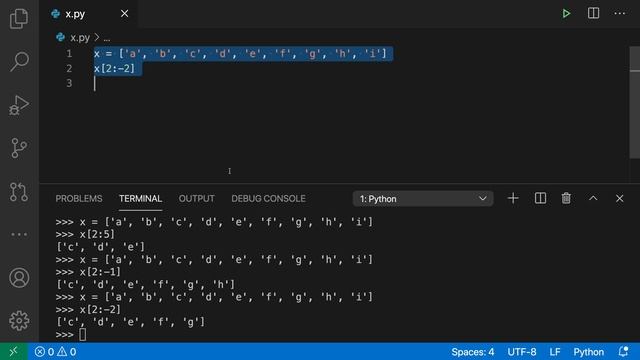Click terminal output ending in 'h']
640x360 pixels.
[x=146, y=284]
